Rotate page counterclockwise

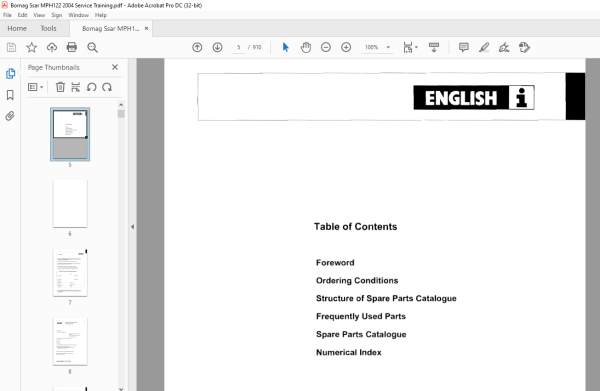[91, 87]
